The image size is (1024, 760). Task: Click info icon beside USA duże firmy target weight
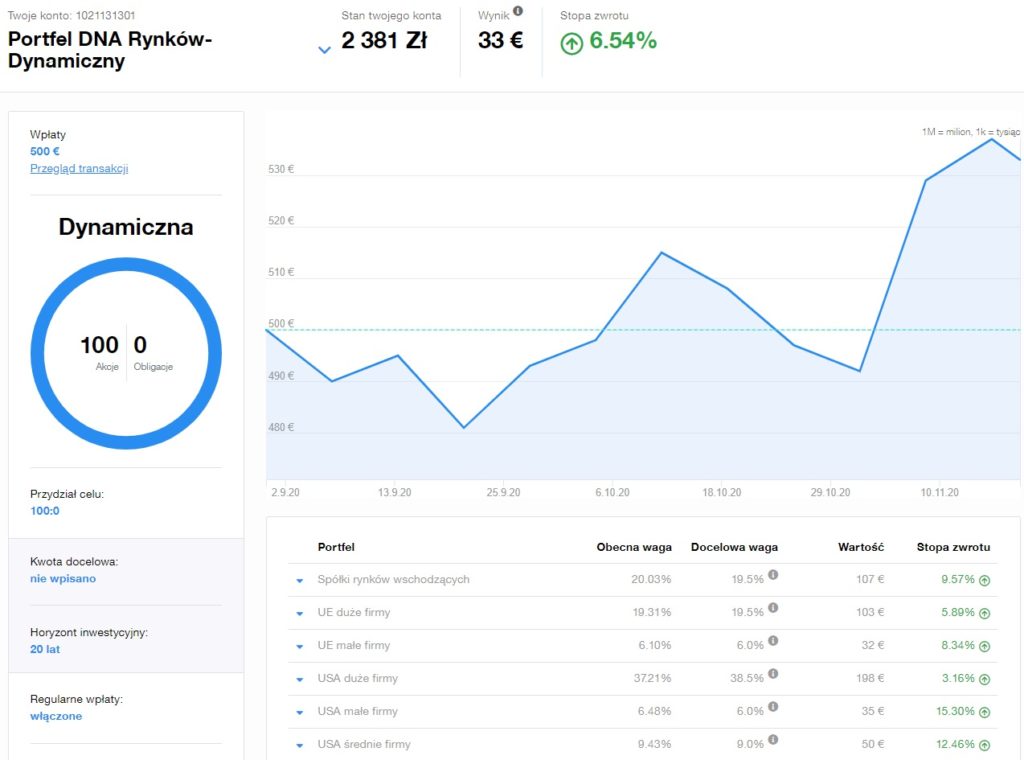point(773,674)
